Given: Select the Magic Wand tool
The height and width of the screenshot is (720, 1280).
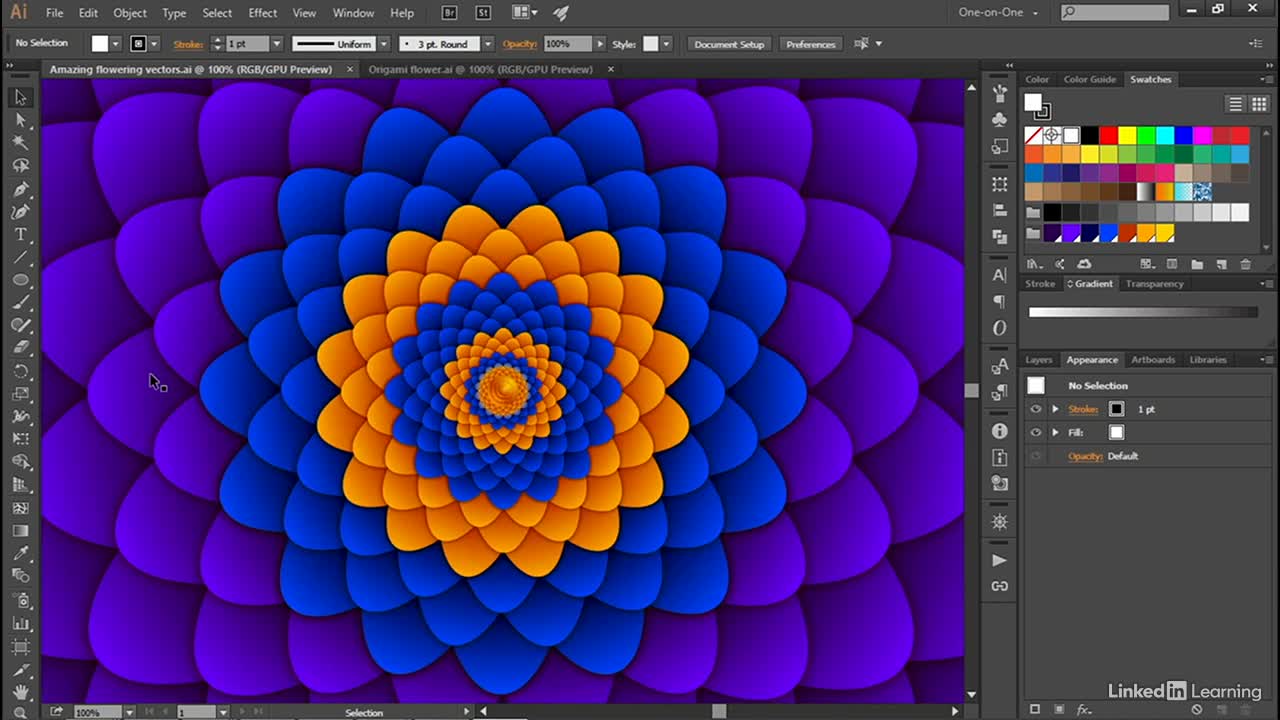Looking at the screenshot, I should [x=21, y=143].
